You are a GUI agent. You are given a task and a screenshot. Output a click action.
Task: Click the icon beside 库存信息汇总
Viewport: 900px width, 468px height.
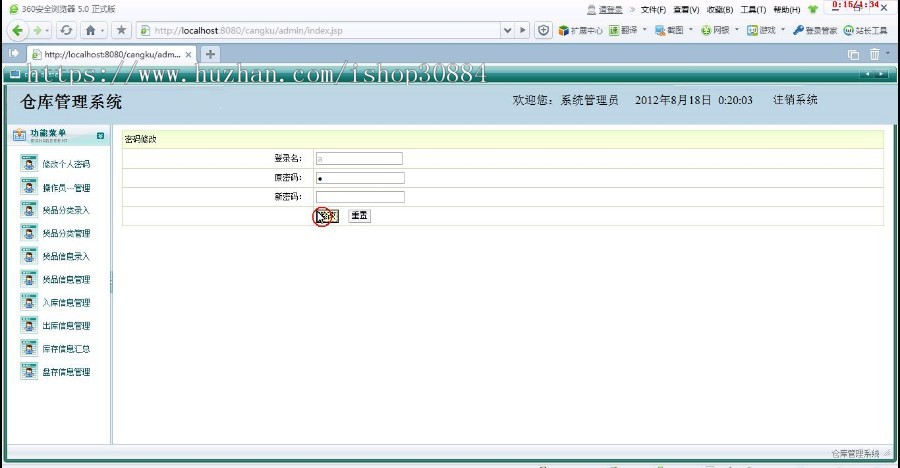pyautogui.click(x=29, y=348)
